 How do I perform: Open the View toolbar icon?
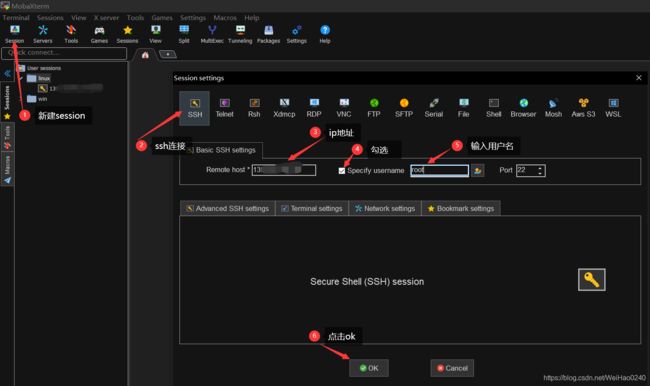click(155, 34)
